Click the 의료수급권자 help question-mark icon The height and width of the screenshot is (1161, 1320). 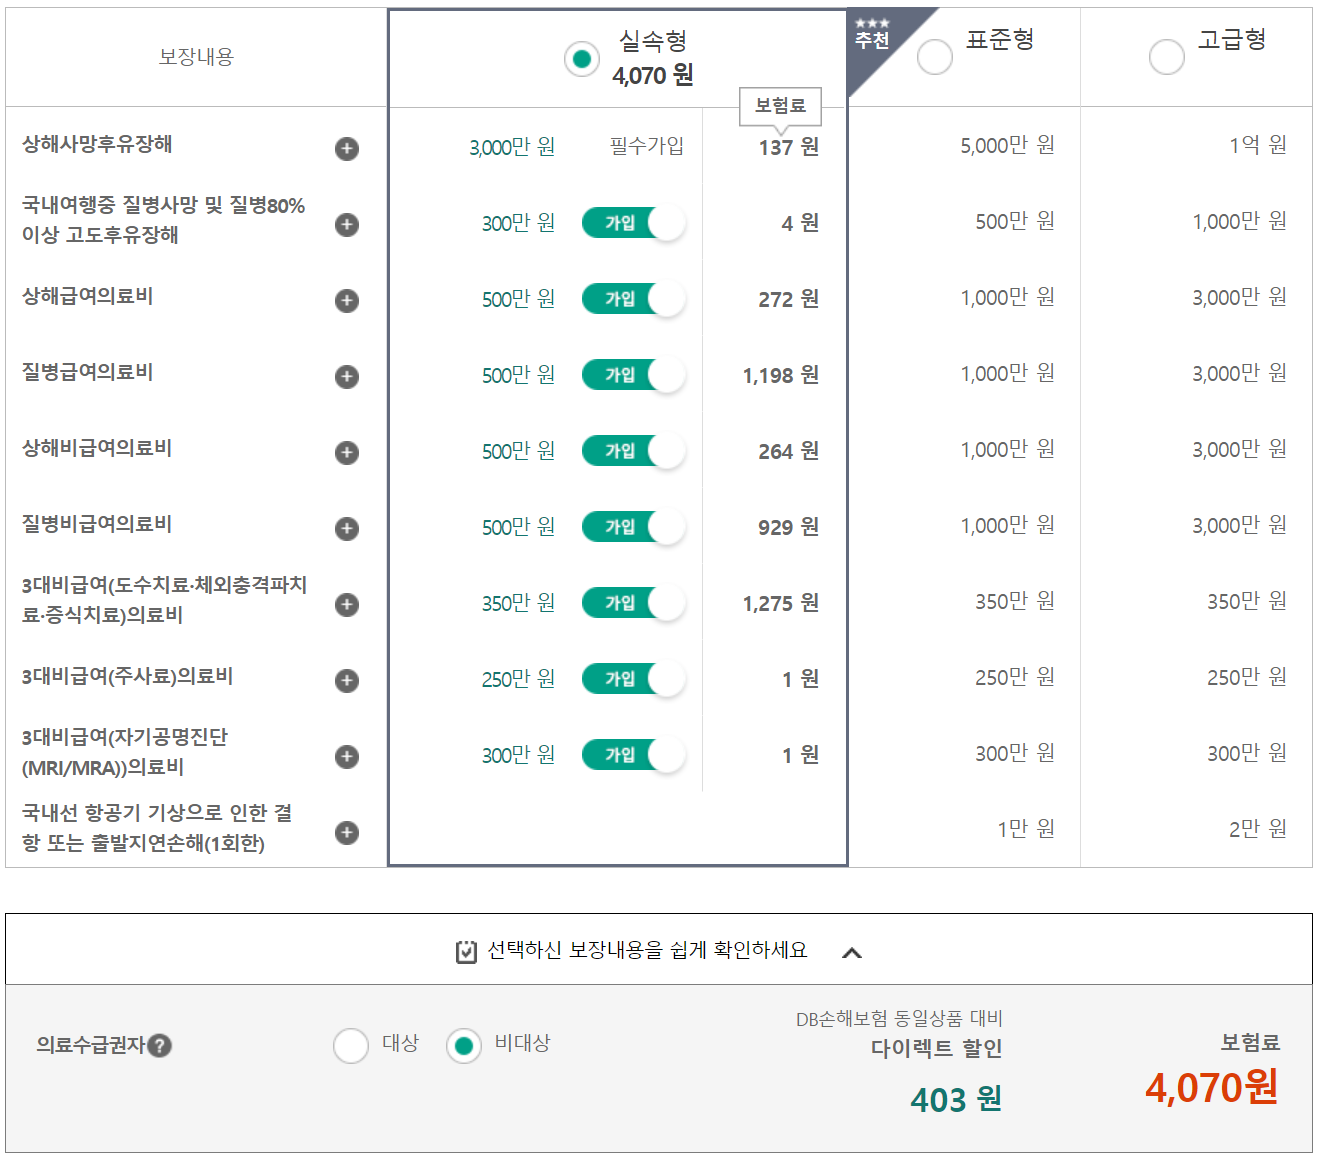point(161,1046)
